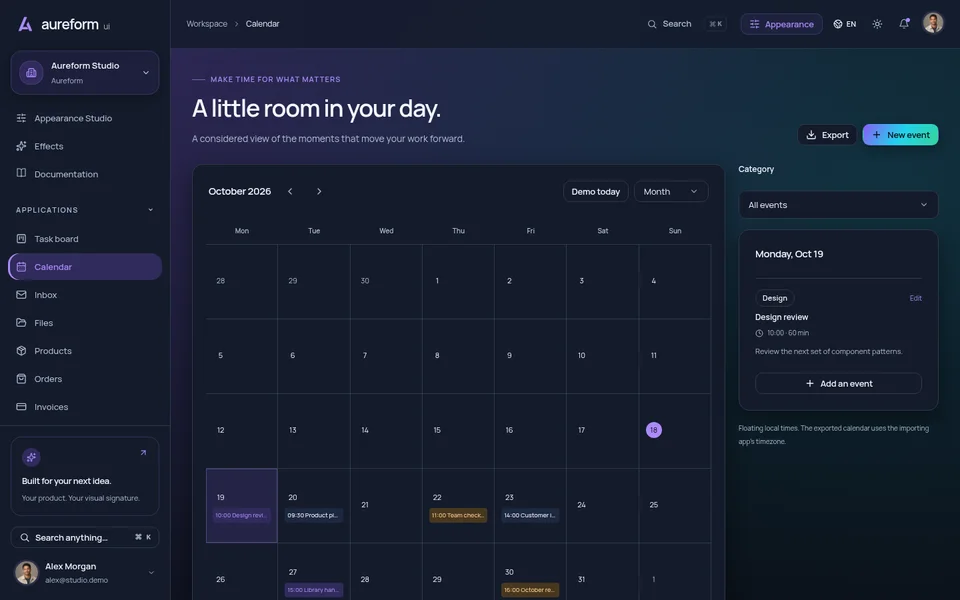Viewport: 960px width, 600px height.
Task: Open Effects from the sidebar
Action: pyautogui.click(x=85, y=146)
